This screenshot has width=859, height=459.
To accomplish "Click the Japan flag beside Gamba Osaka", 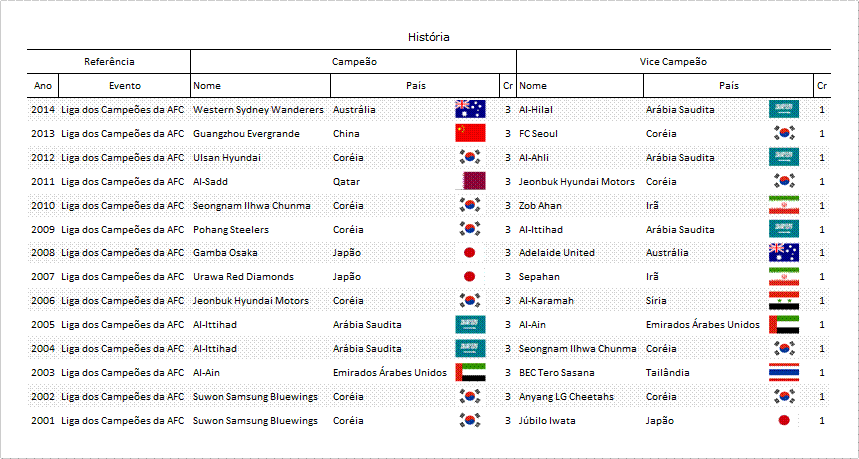I will (x=470, y=253).
